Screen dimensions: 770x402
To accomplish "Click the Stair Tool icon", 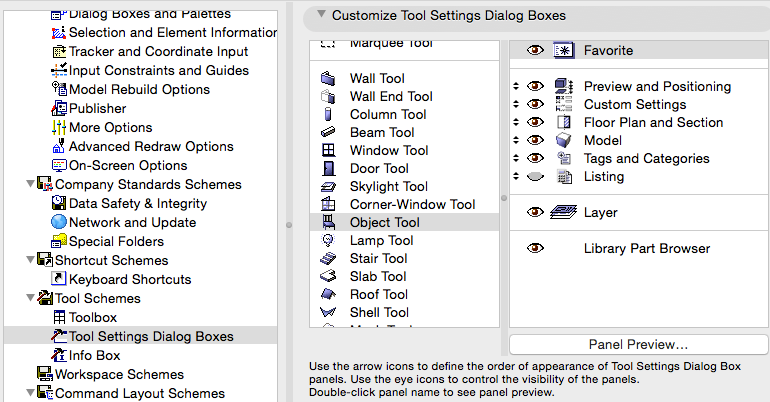I will pos(328,258).
